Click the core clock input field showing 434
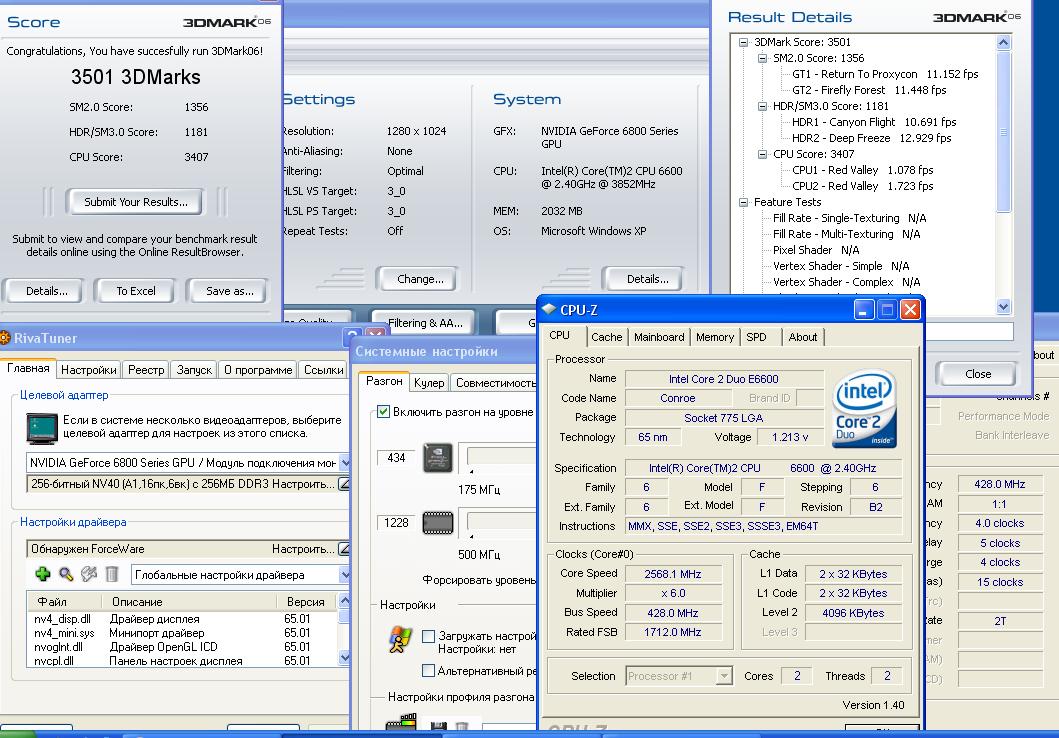1059x738 pixels. pos(396,458)
